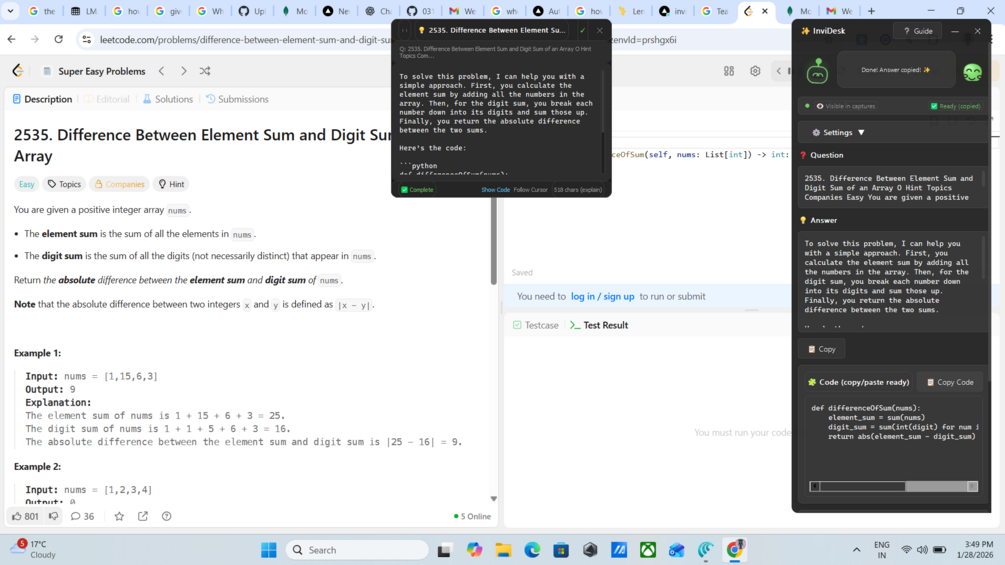Expand the InviDesk Settings dropdown
The width and height of the screenshot is (1005, 565).
point(838,133)
